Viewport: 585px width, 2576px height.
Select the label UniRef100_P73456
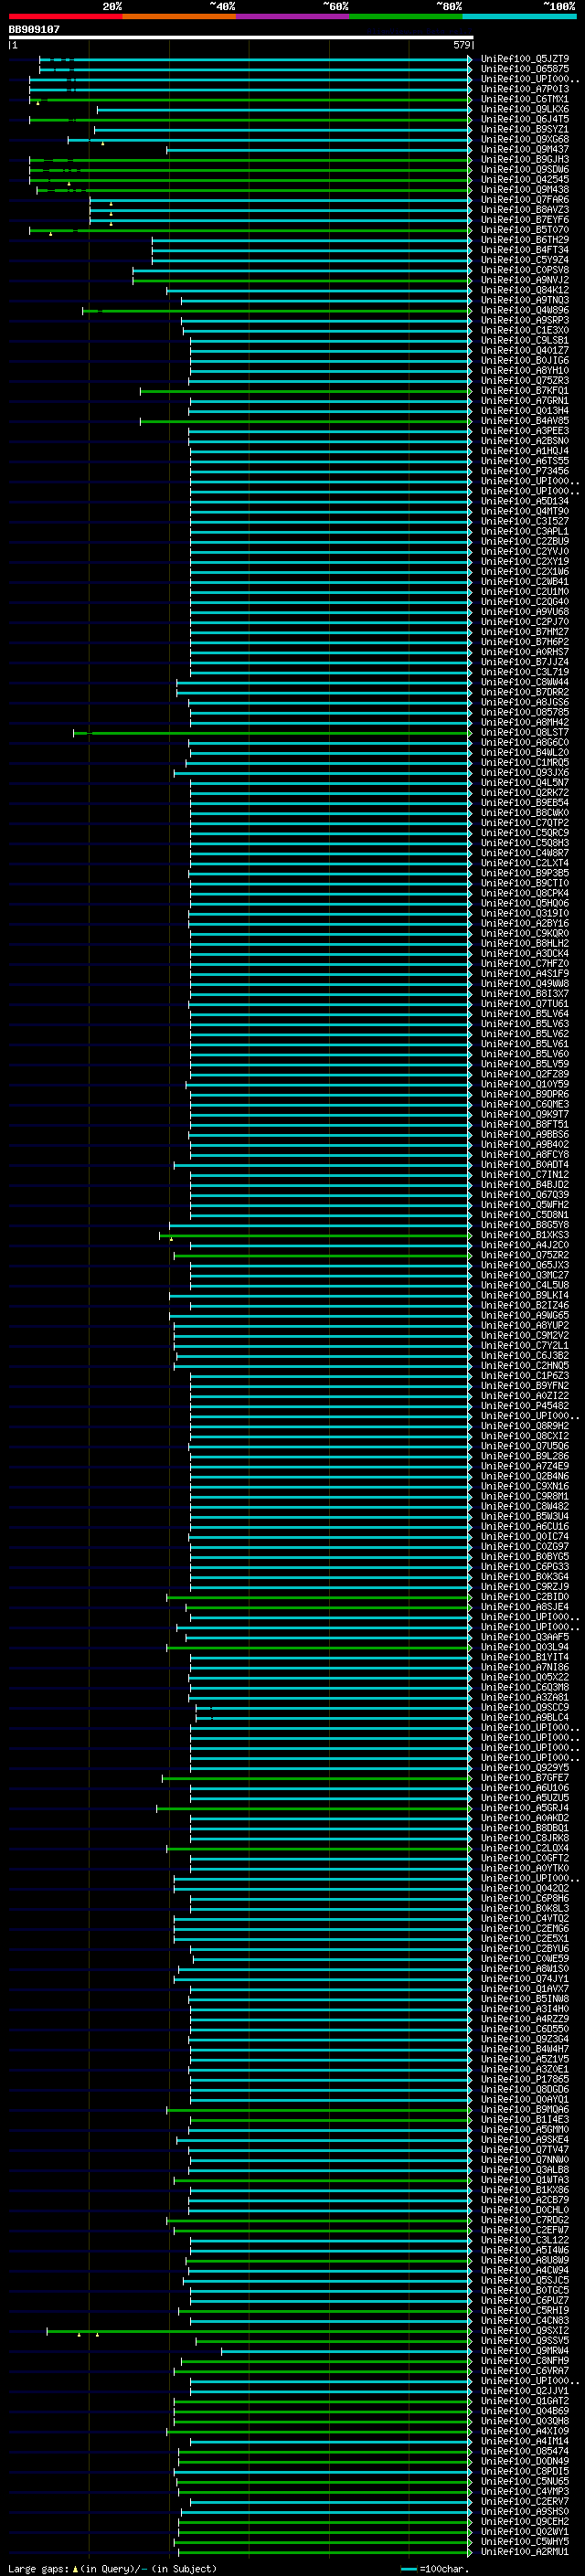[525, 471]
